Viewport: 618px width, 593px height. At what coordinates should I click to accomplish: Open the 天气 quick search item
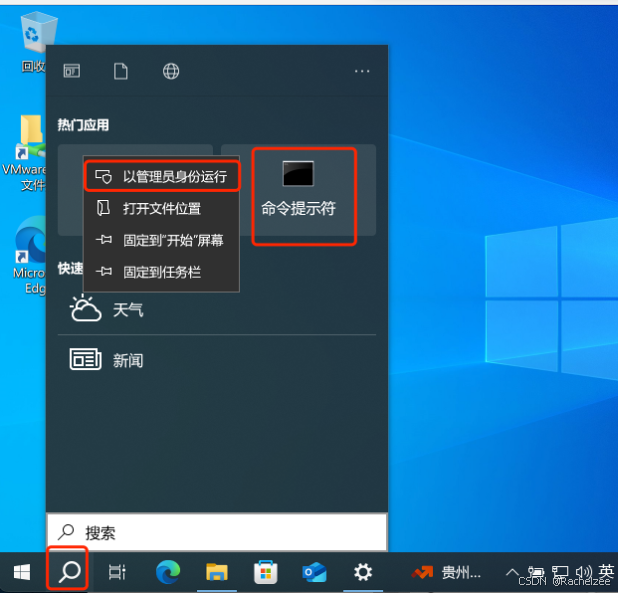pyautogui.click(x=217, y=310)
